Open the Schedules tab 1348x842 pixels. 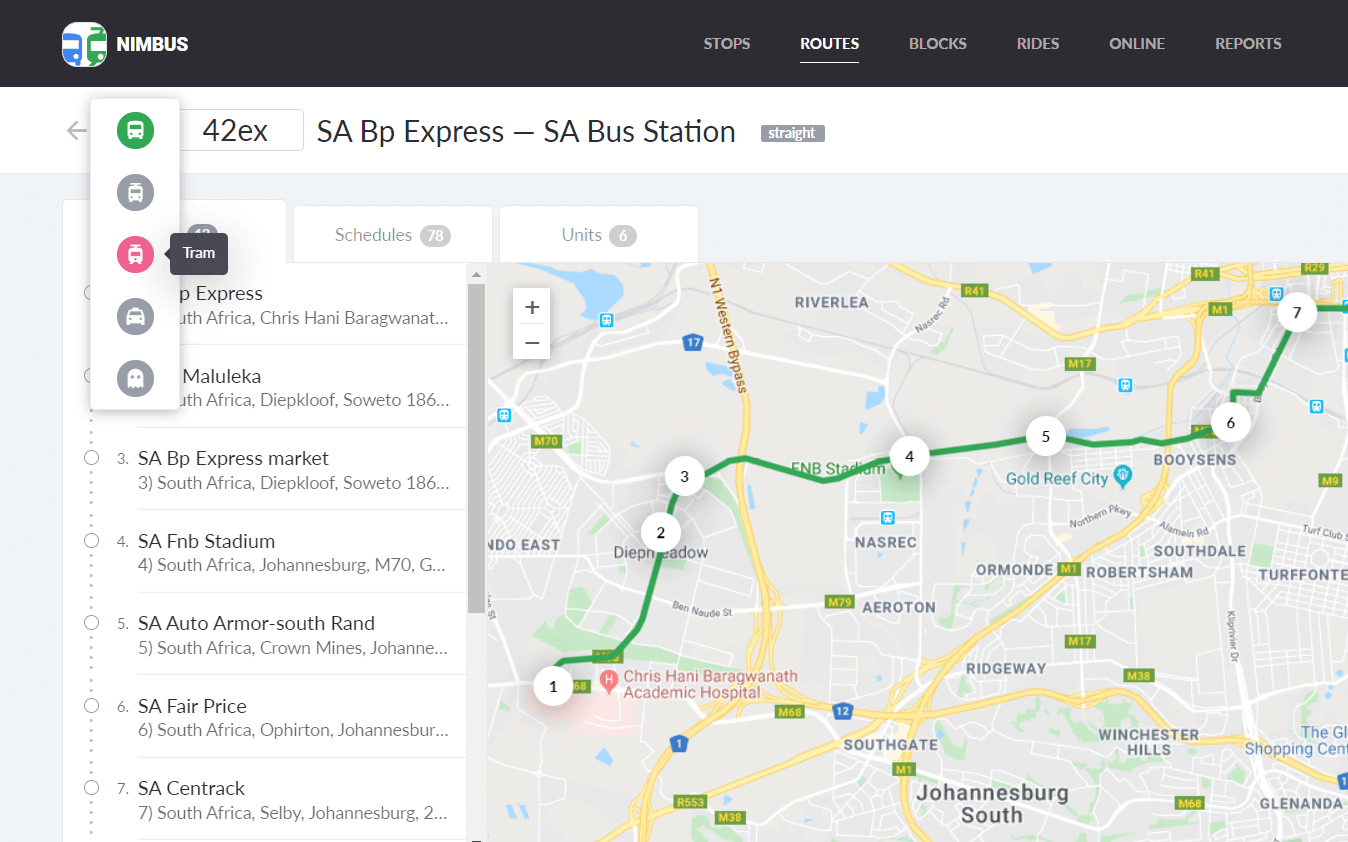click(392, 235)
